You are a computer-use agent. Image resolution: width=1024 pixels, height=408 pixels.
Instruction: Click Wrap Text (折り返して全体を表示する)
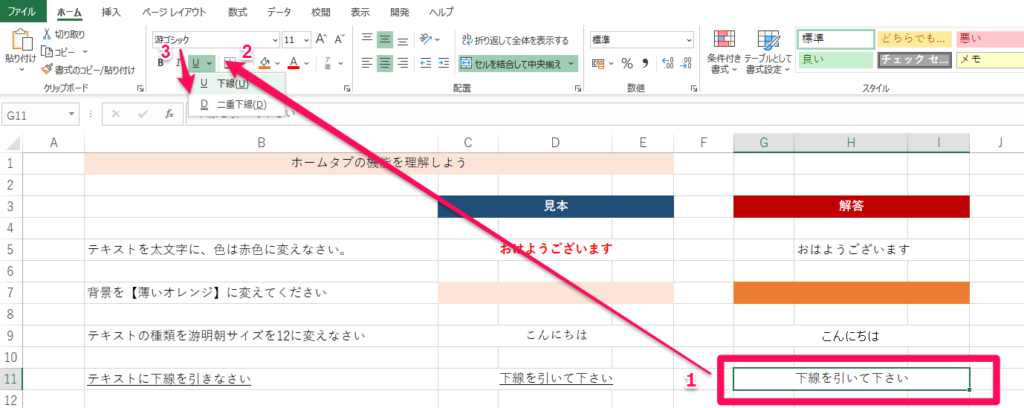click(x=515, y=40)
